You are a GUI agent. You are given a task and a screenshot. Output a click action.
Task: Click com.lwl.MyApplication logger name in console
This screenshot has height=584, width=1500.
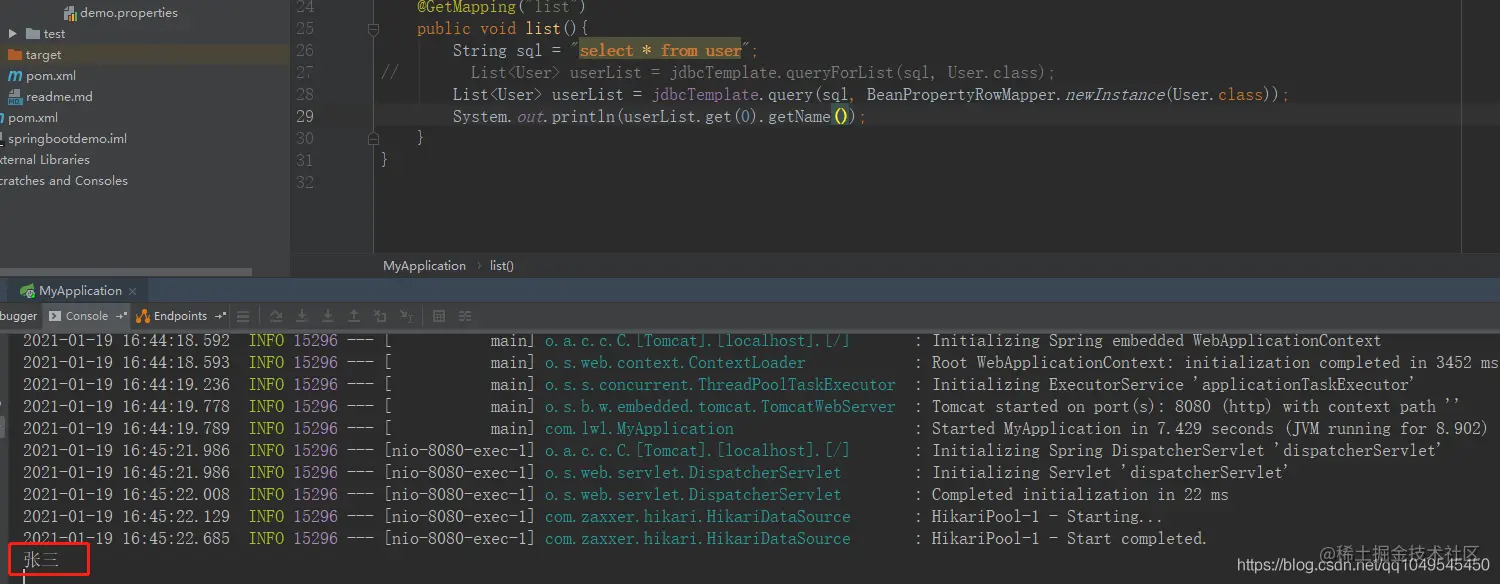click(x=639, y=429)
